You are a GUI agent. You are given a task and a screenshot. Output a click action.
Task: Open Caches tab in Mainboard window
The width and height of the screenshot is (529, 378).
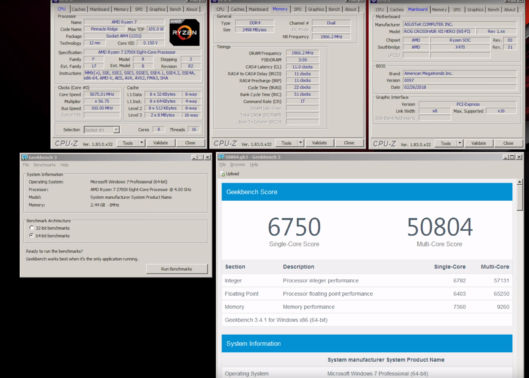(x=397, y=9)
